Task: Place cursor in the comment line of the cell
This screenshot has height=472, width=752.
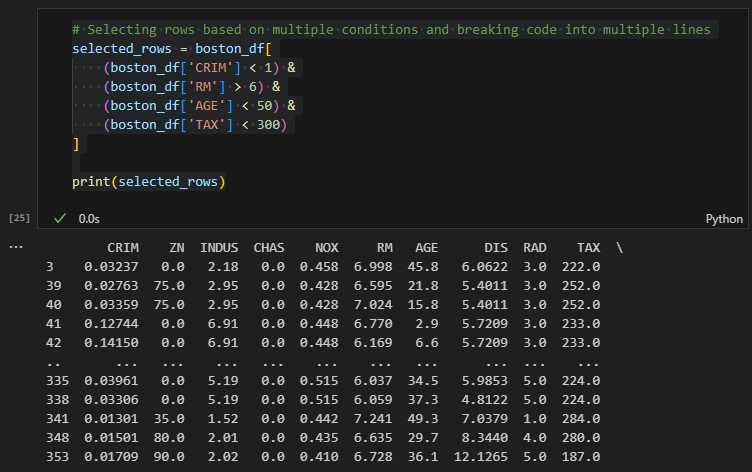Action: tap(391, 29)
